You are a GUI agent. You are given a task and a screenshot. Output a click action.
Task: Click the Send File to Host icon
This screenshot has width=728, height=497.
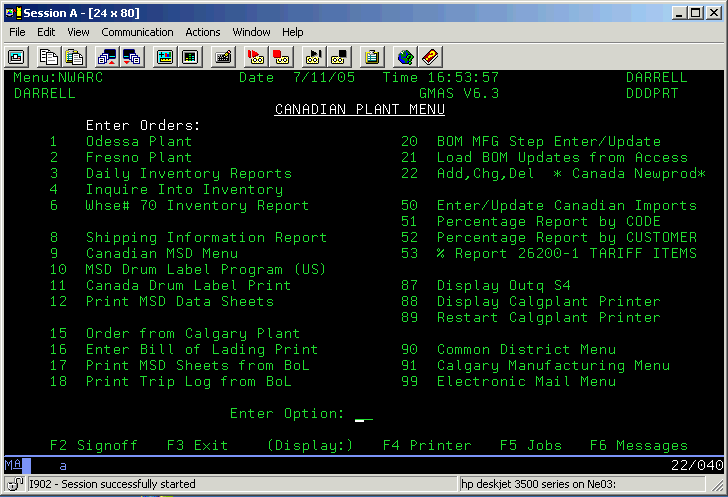pos(106,56)
